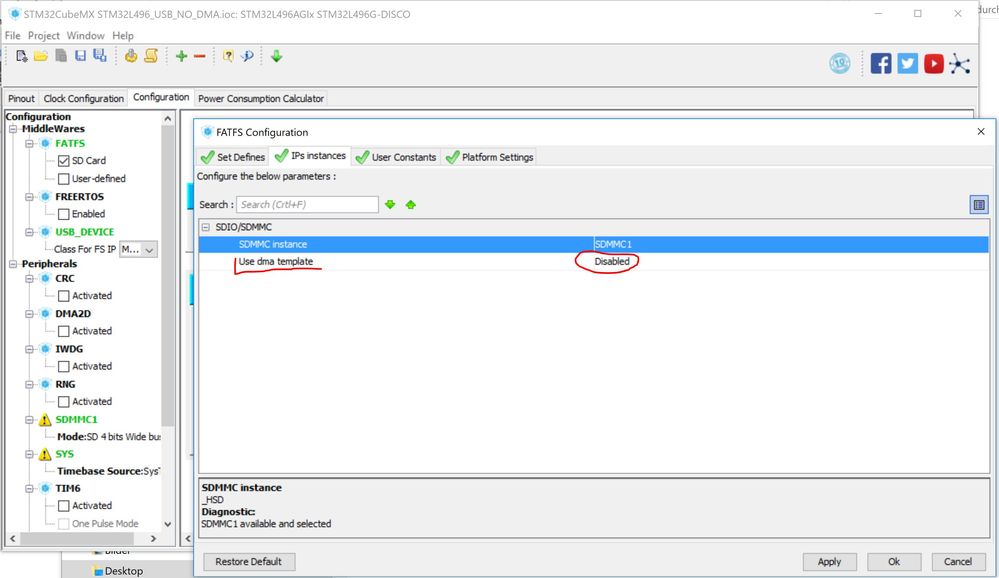Image resolution: width=999 pixels, height=578 pixels.
Task: Click the Apply button
Action: [x=830, y=561]
